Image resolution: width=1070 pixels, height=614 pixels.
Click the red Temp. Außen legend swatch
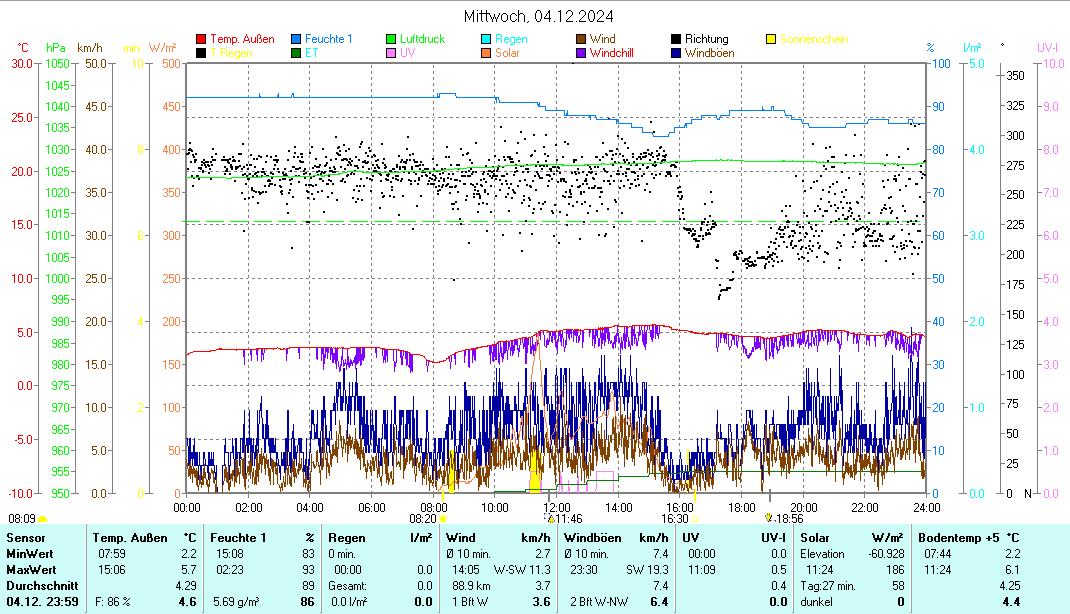pos(201,39)
